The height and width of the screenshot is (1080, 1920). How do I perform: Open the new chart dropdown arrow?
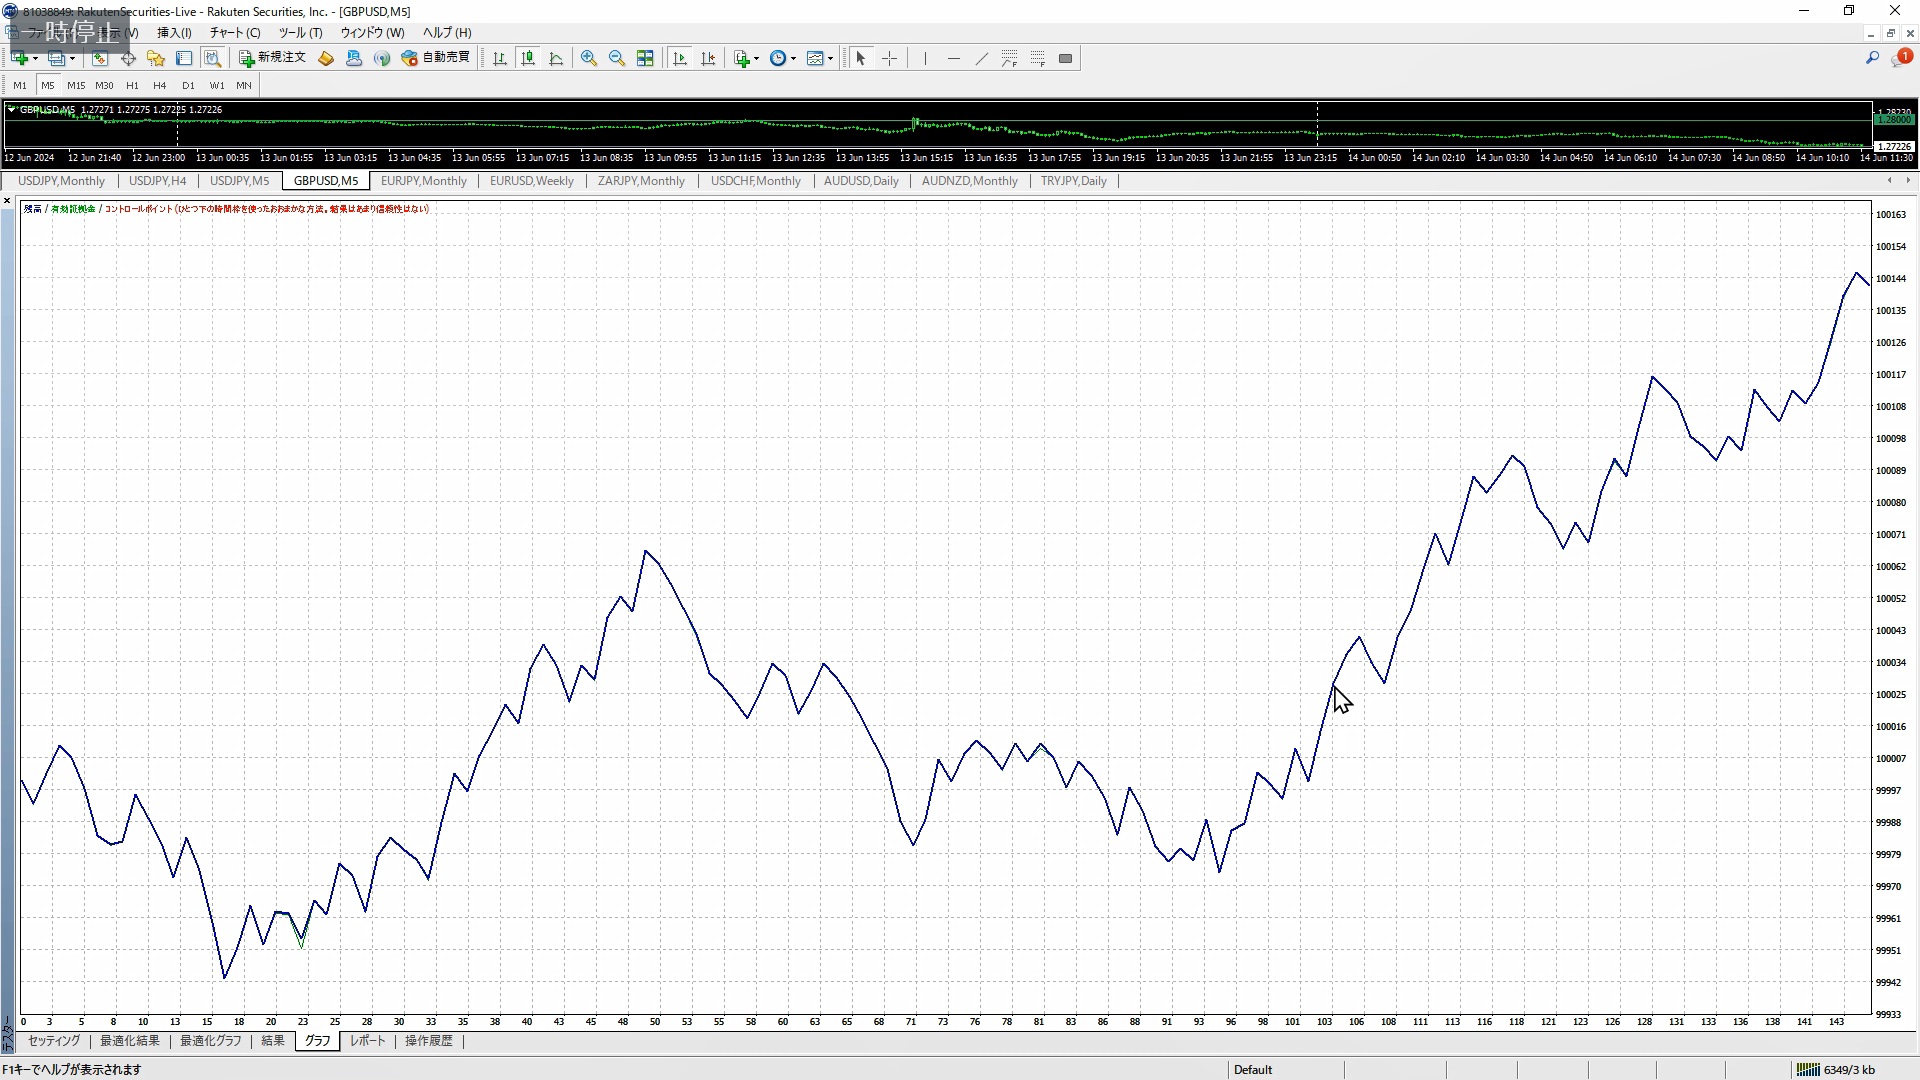pyautogui.click(x=36, y=58)
